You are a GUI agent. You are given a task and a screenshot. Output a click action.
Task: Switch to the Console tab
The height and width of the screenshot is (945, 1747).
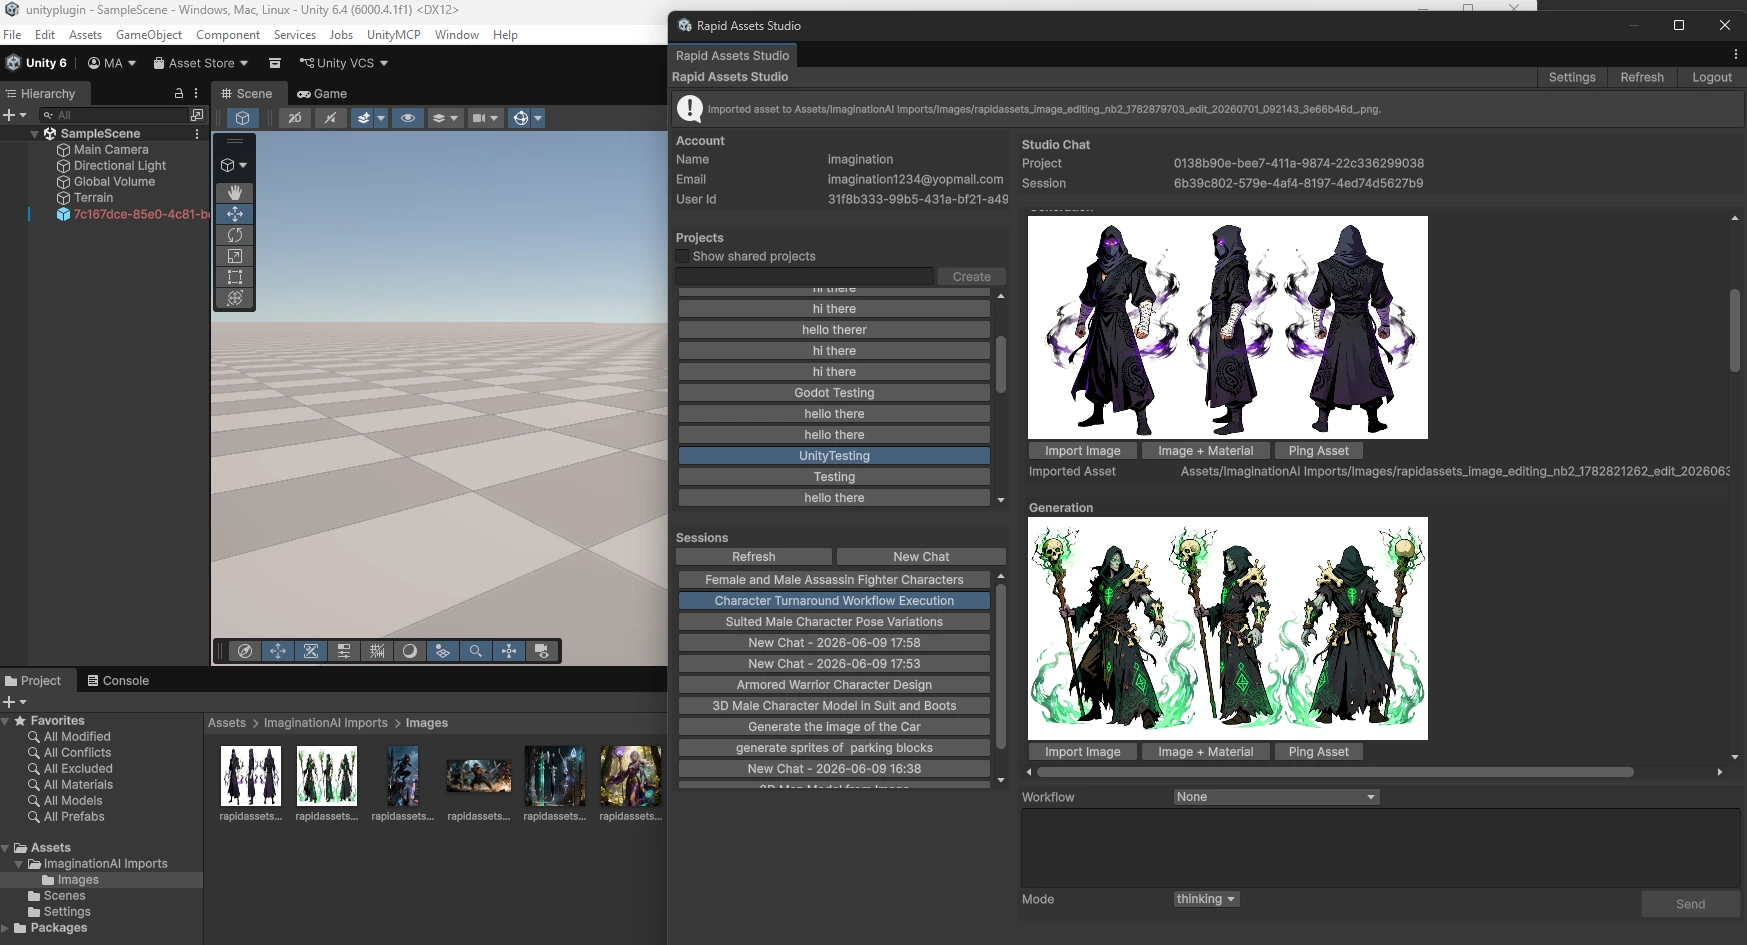click(x=118, y=681)
